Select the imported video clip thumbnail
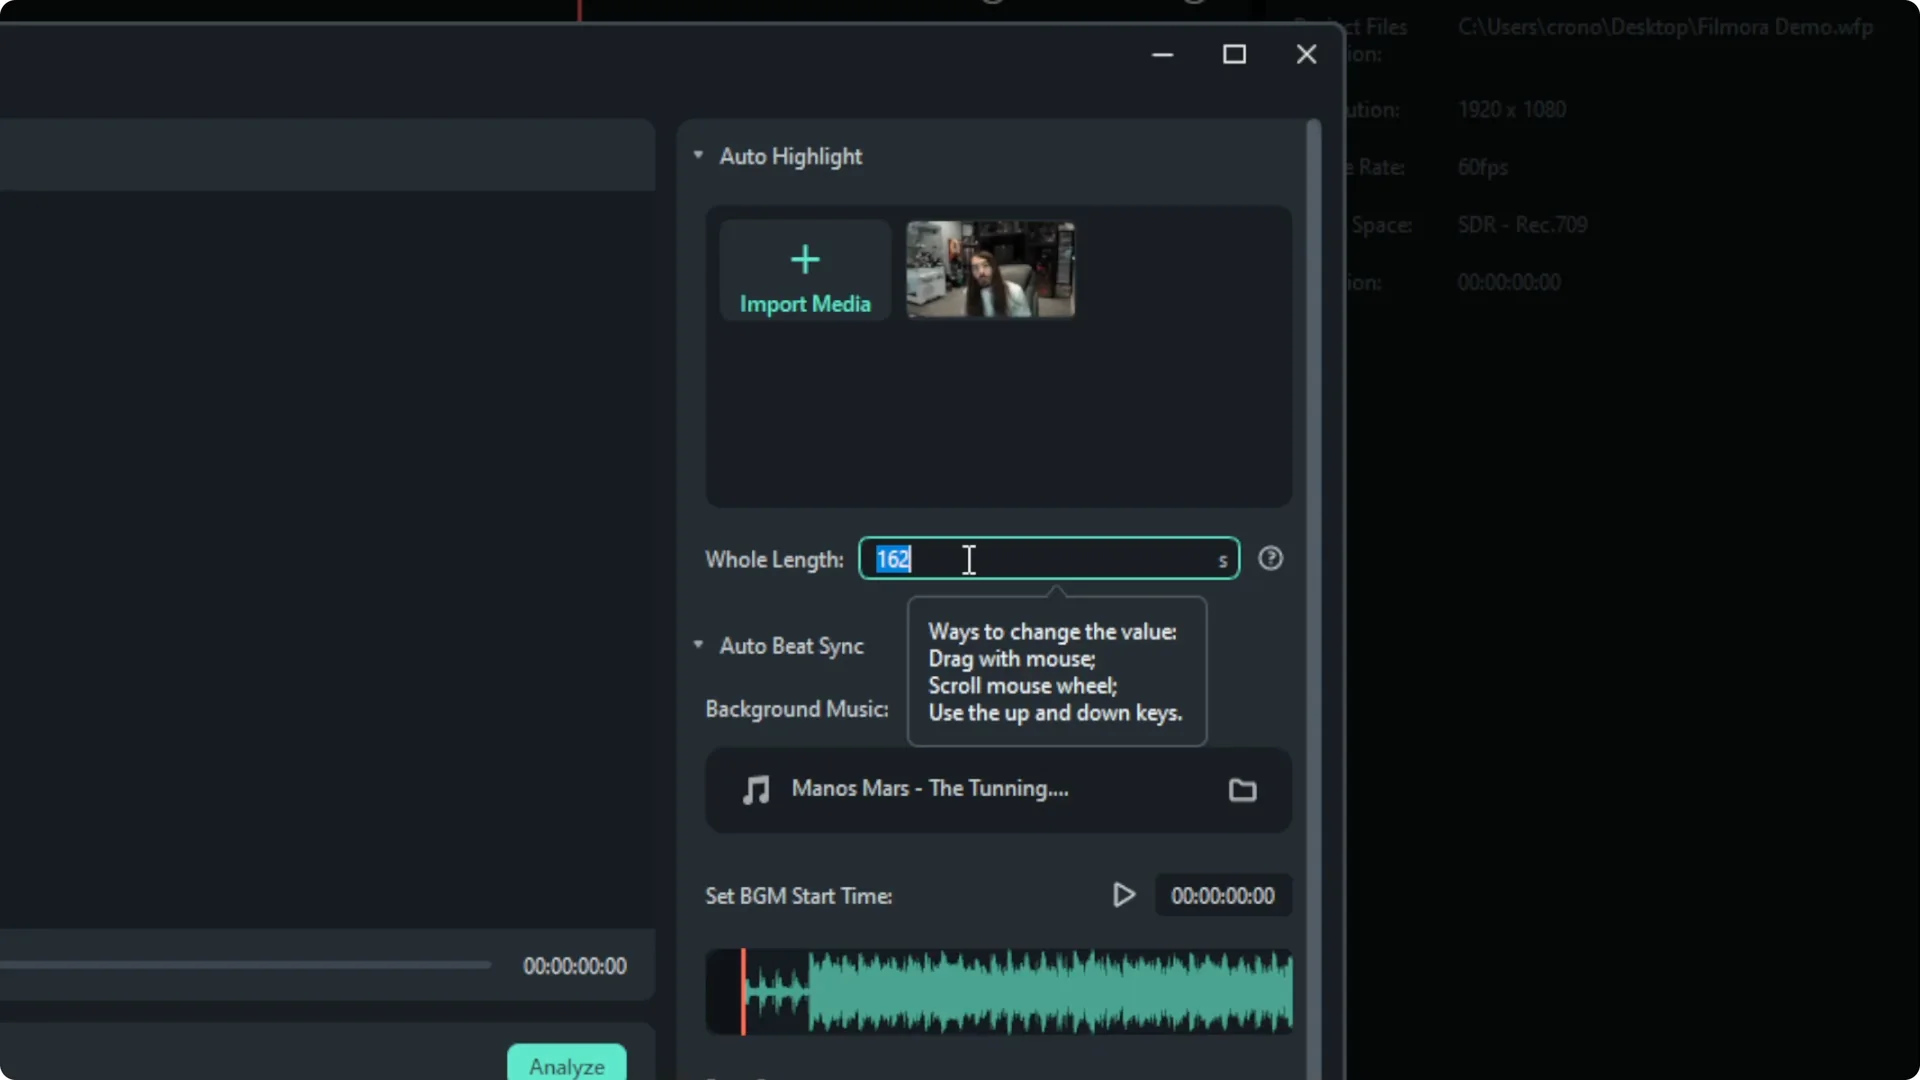The width and height of the screenshot is (1920, 1080). [x=990, y=270]
